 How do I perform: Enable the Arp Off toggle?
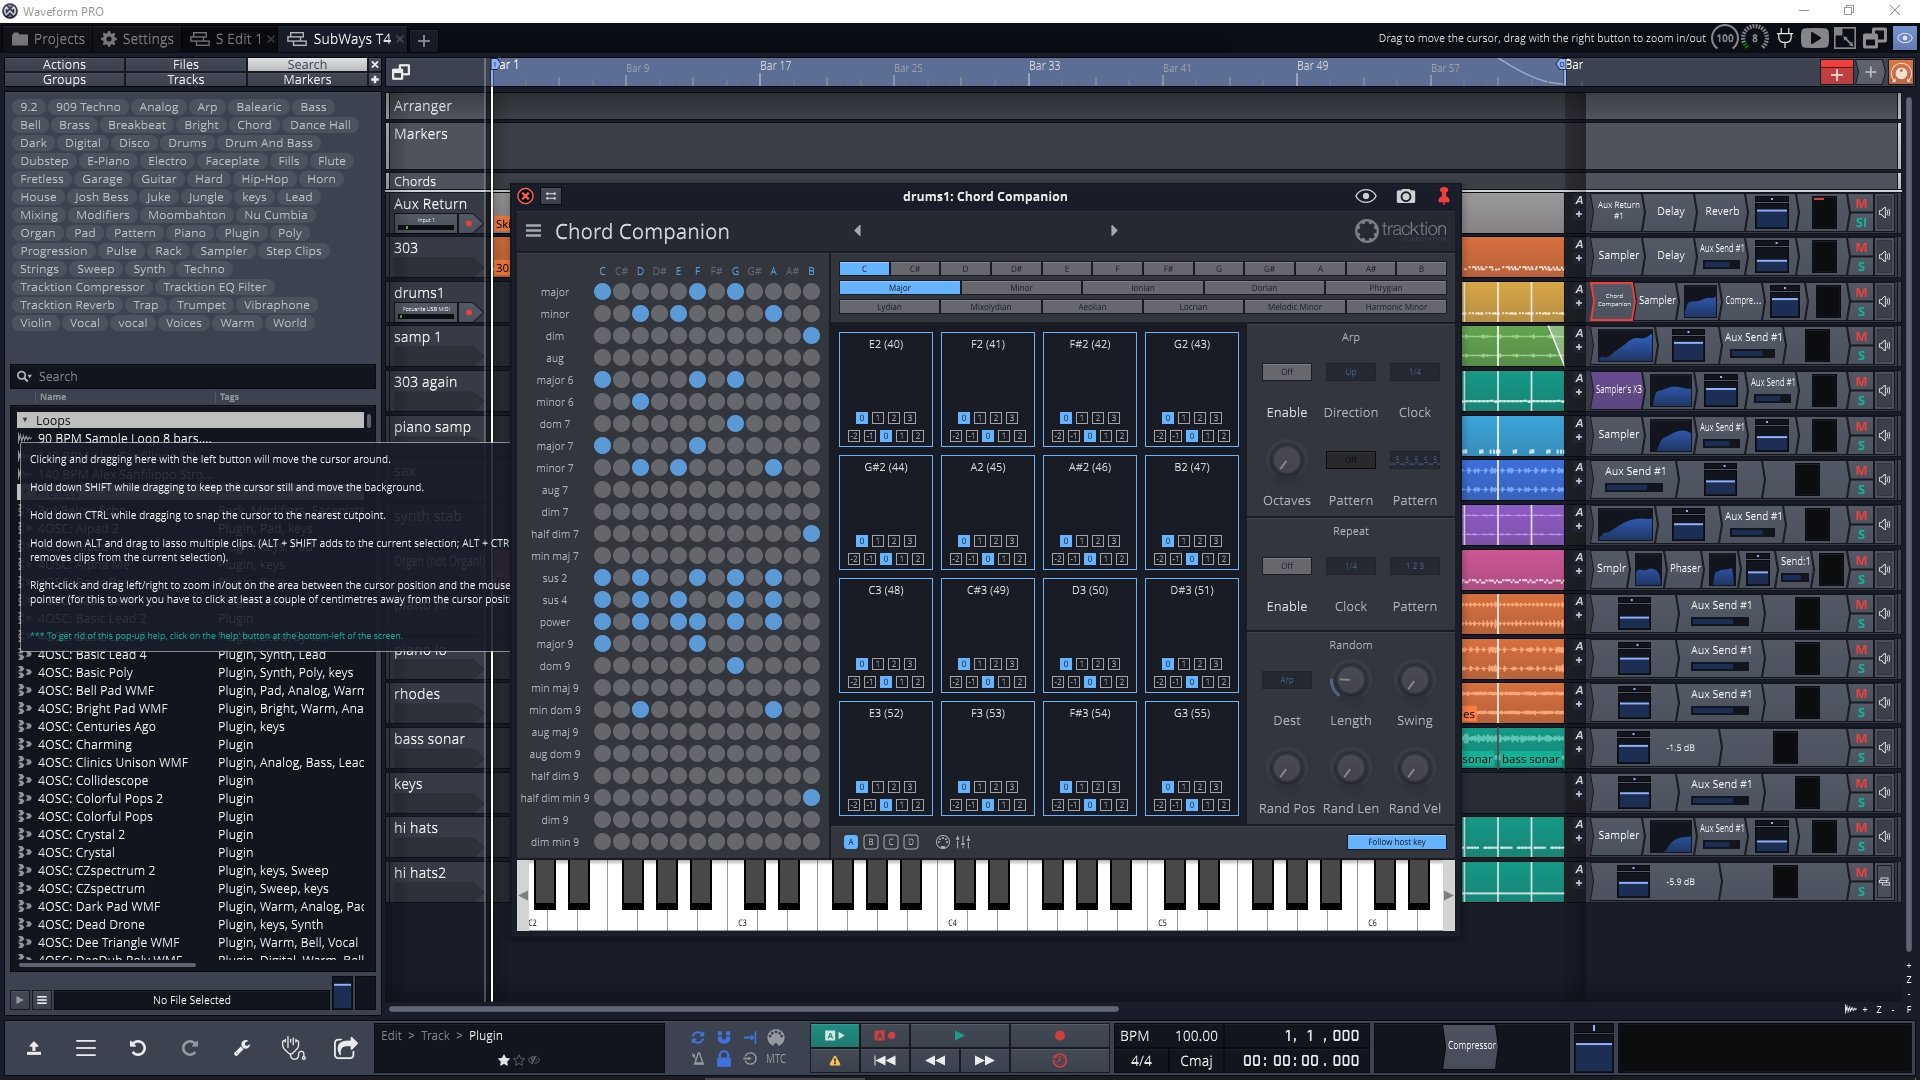(x=1286, y=372)
